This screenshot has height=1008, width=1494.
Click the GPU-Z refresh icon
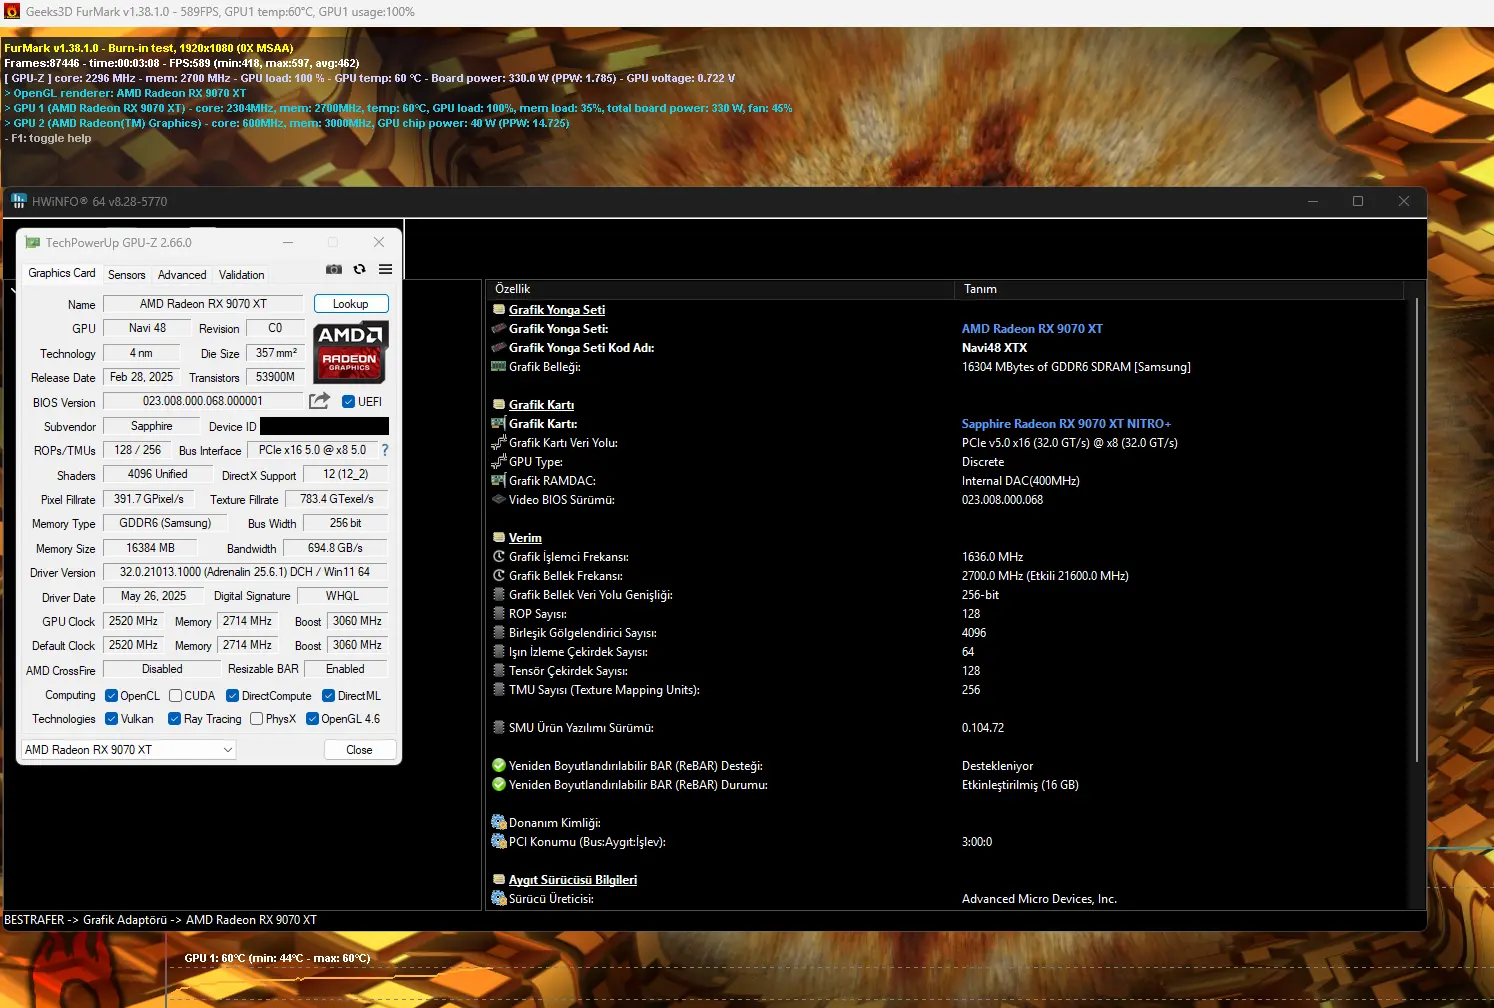tap(360, 269)
